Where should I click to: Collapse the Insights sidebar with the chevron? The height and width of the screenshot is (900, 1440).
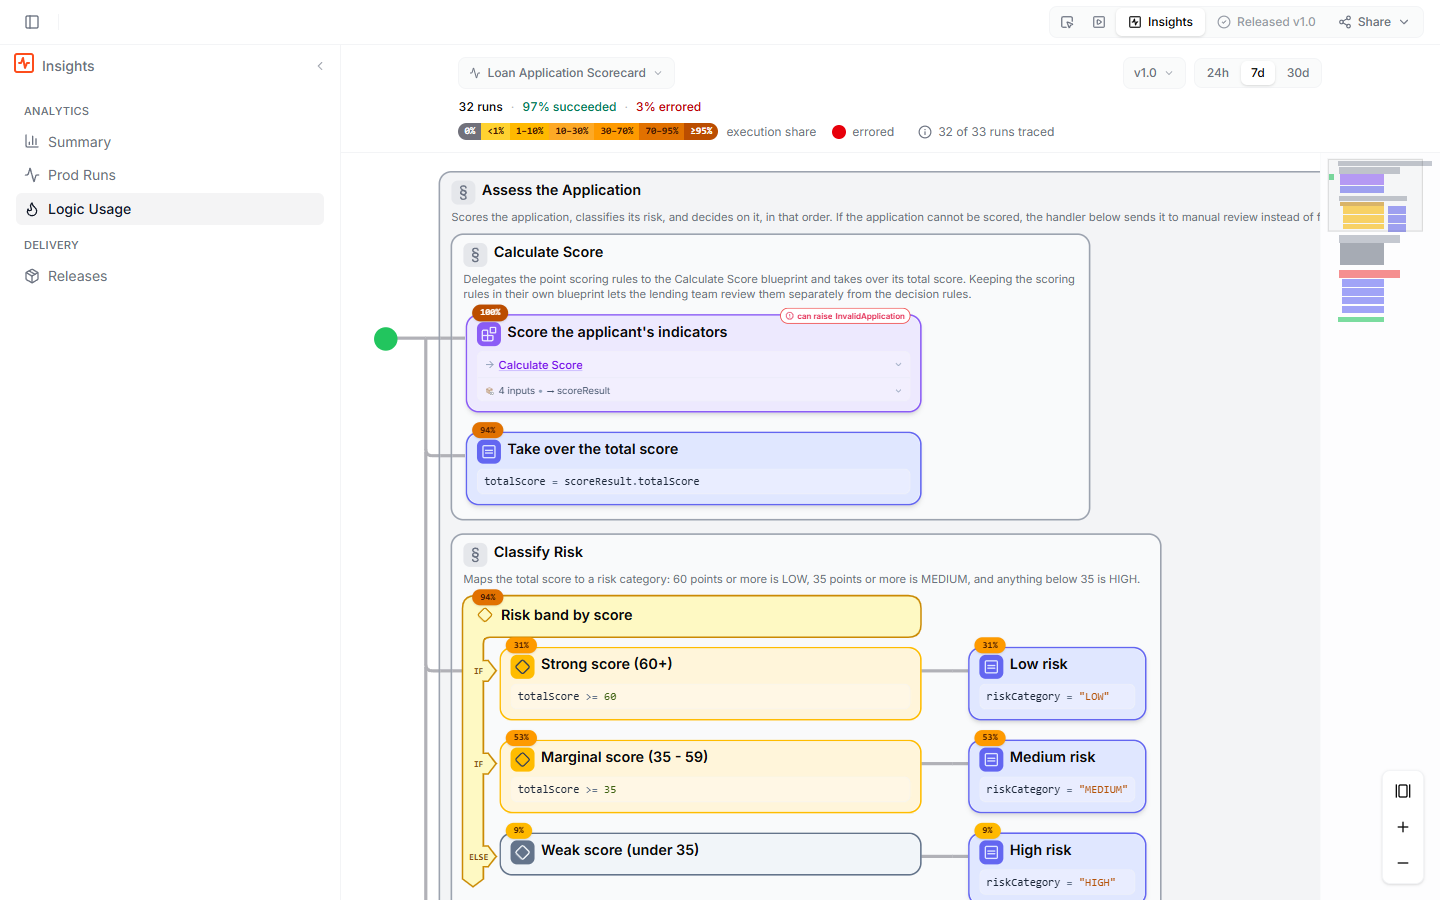[320, 66]
